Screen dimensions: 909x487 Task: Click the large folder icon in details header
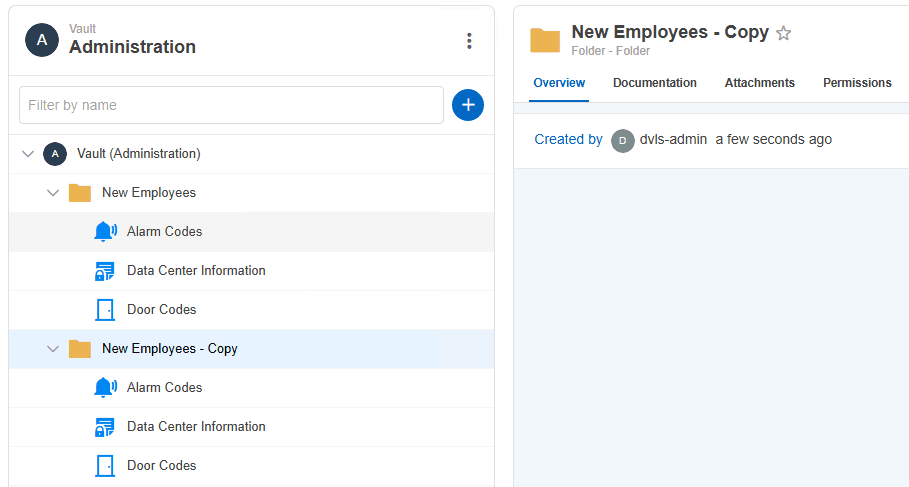pyautogui.click(x=545, y=40)
